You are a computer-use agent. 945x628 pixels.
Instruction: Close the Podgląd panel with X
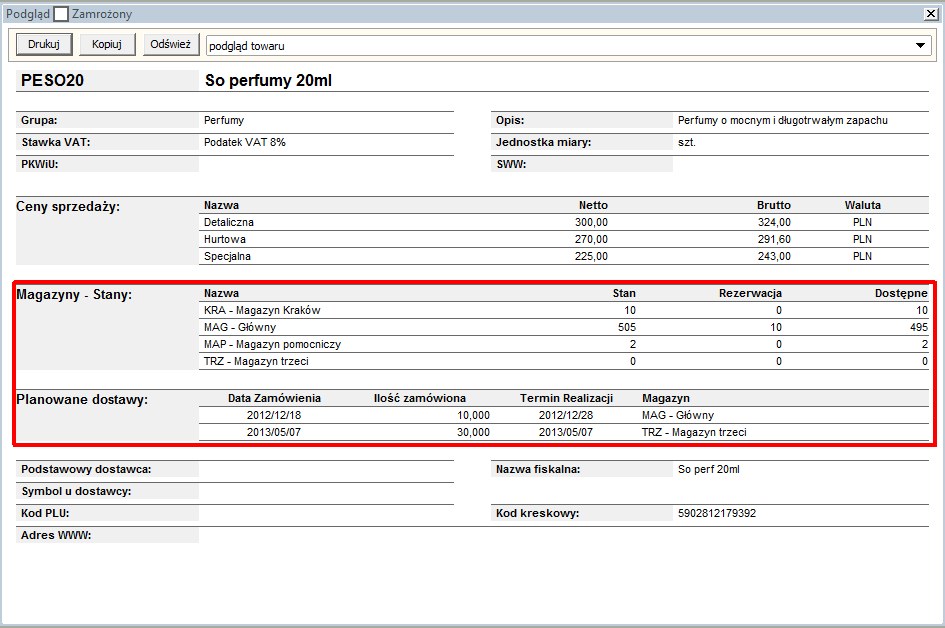(x=931, y=13)
